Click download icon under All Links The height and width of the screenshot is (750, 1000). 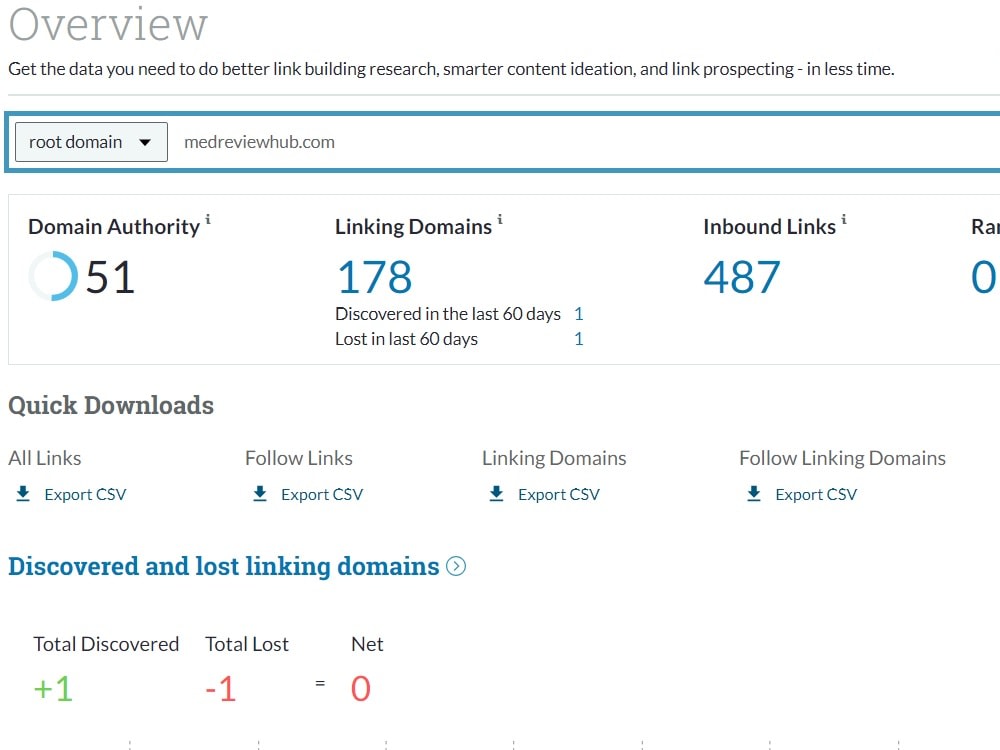pos(23,494)
